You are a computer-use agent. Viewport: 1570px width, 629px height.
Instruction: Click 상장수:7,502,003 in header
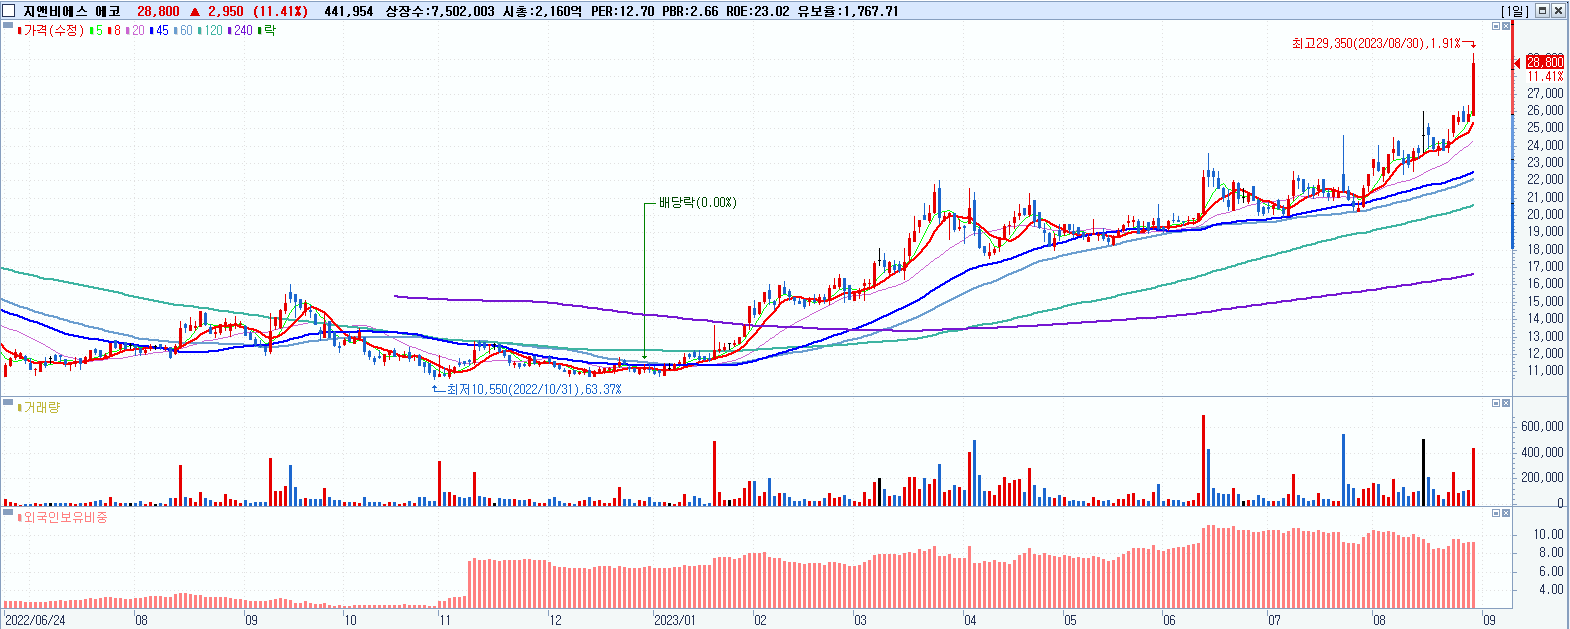coord(440,11)
